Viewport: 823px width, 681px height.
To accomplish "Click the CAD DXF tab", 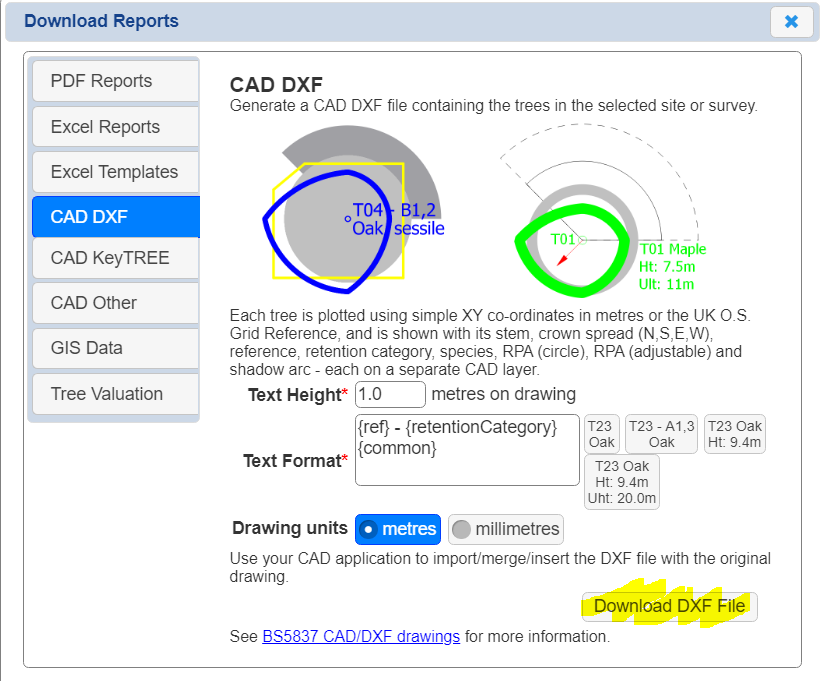I will point(115,217).
